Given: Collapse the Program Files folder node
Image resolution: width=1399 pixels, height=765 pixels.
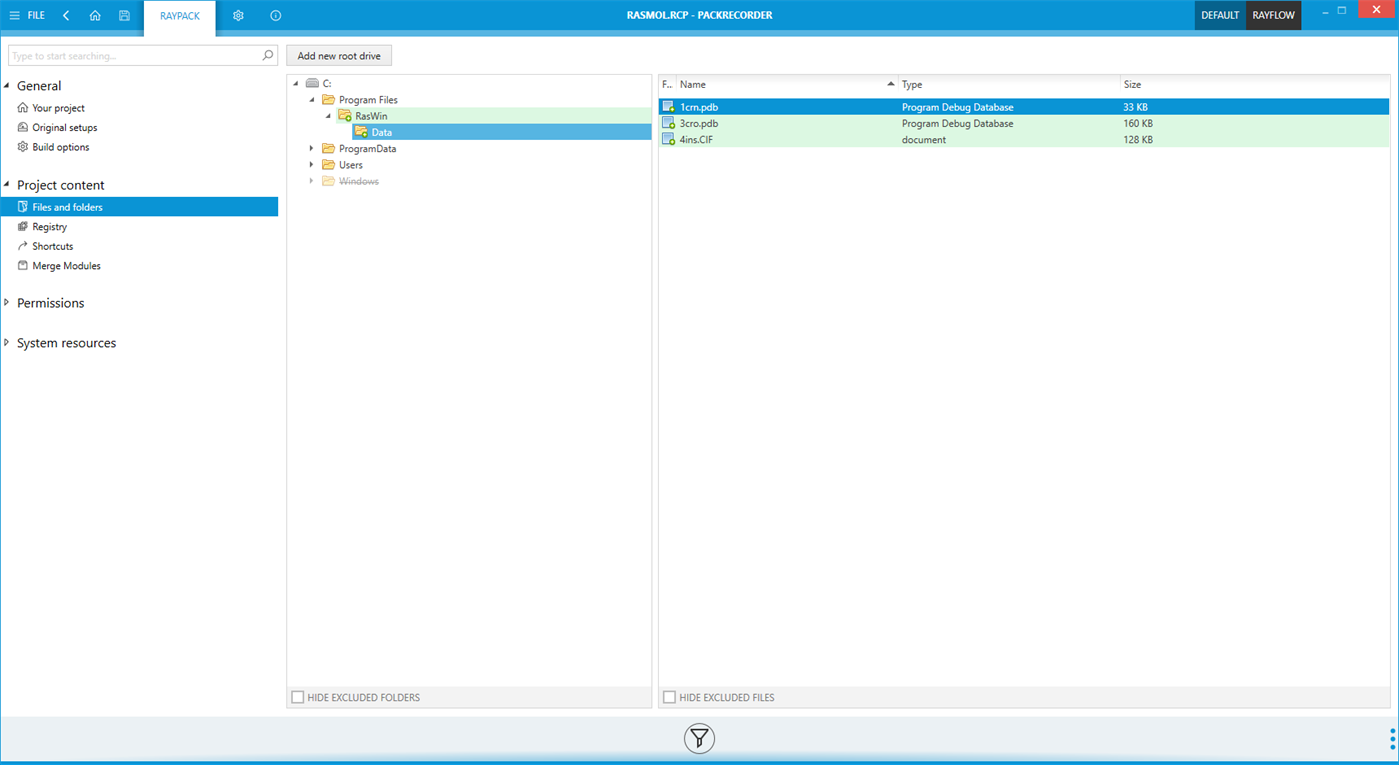Looking at the screenshot, I should 312,100.
